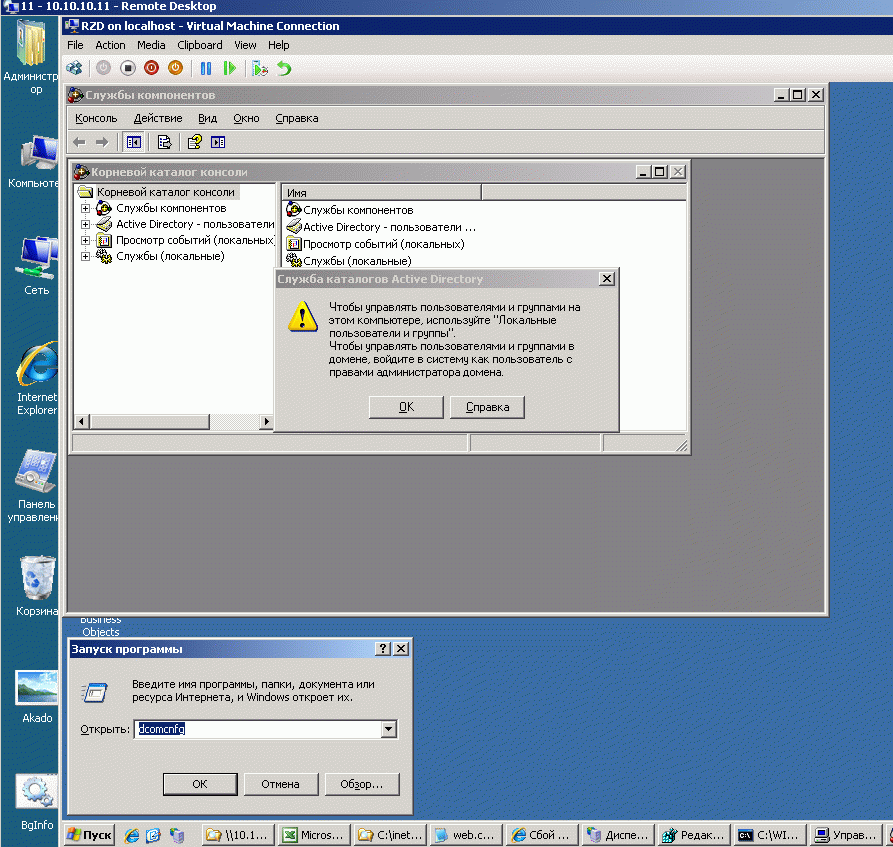Click the green Revert arrow icon
893x847 pixels.
(x=284, y=68)
